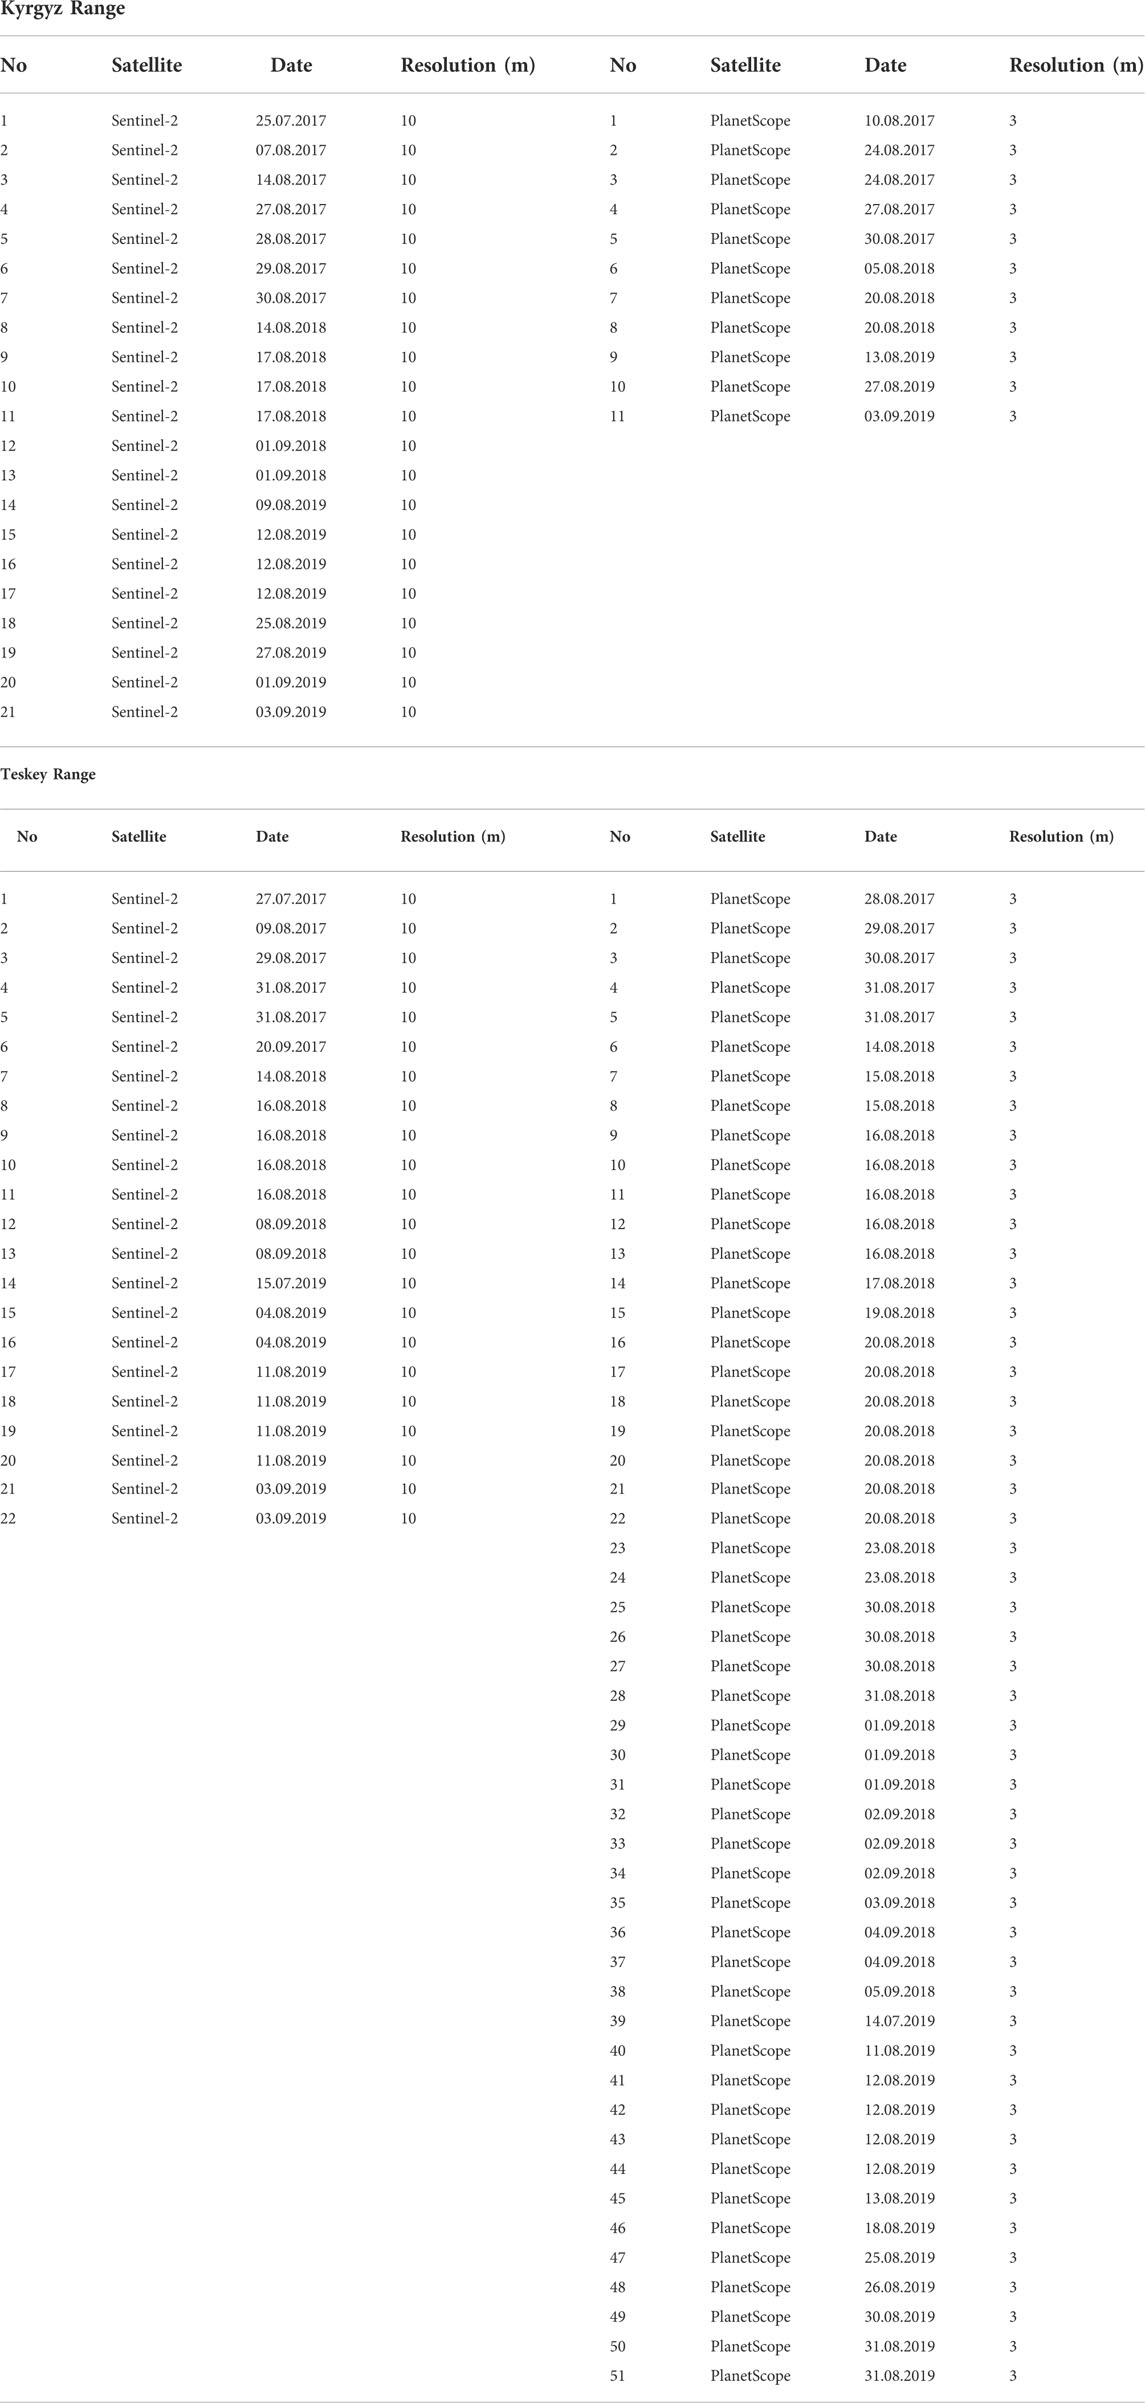Select the date 18.08.2019
1145x2403 pixels.
[x=900, y=2228]
